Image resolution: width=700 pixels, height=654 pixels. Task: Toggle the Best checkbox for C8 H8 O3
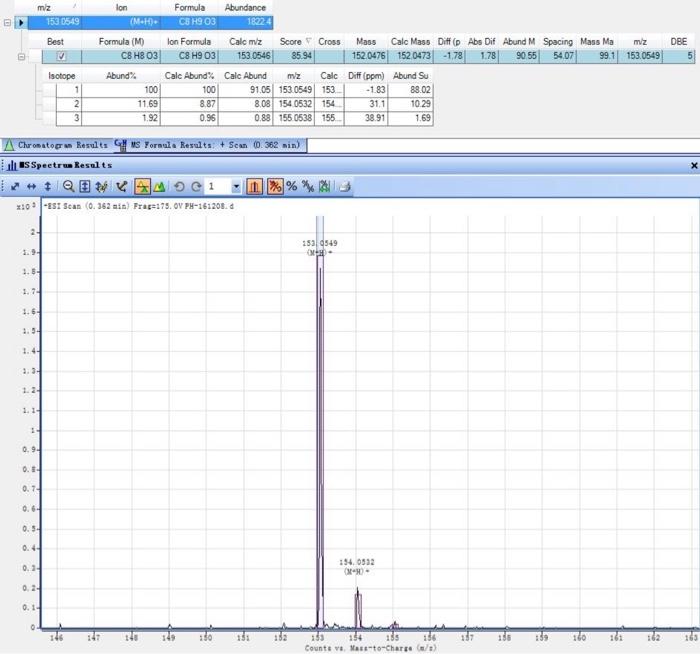(62, 56)
